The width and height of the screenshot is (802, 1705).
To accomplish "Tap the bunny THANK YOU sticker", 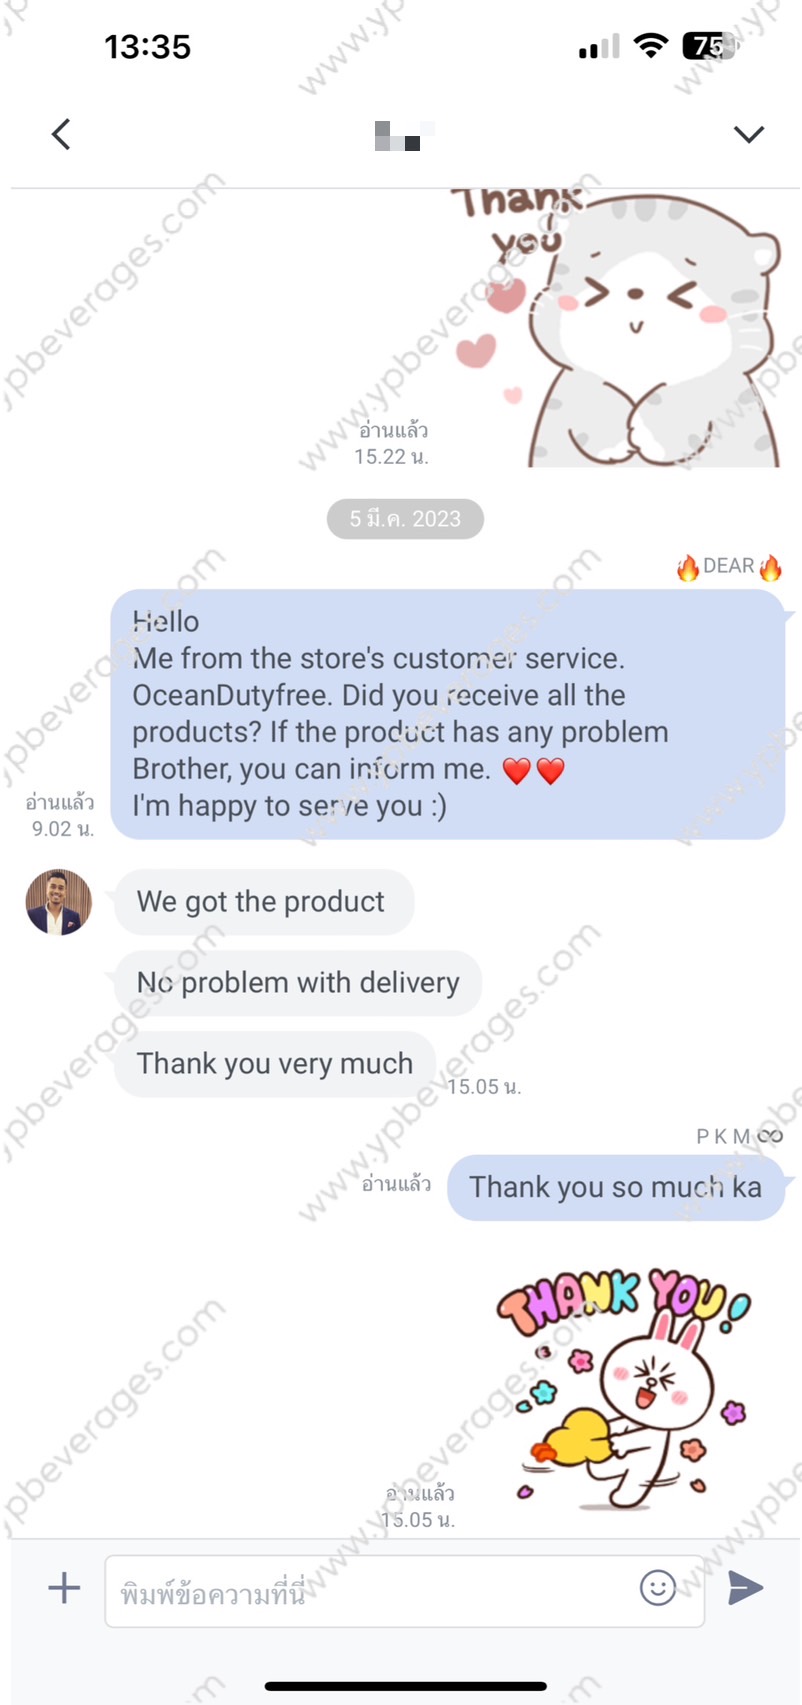I will 623,1388.
